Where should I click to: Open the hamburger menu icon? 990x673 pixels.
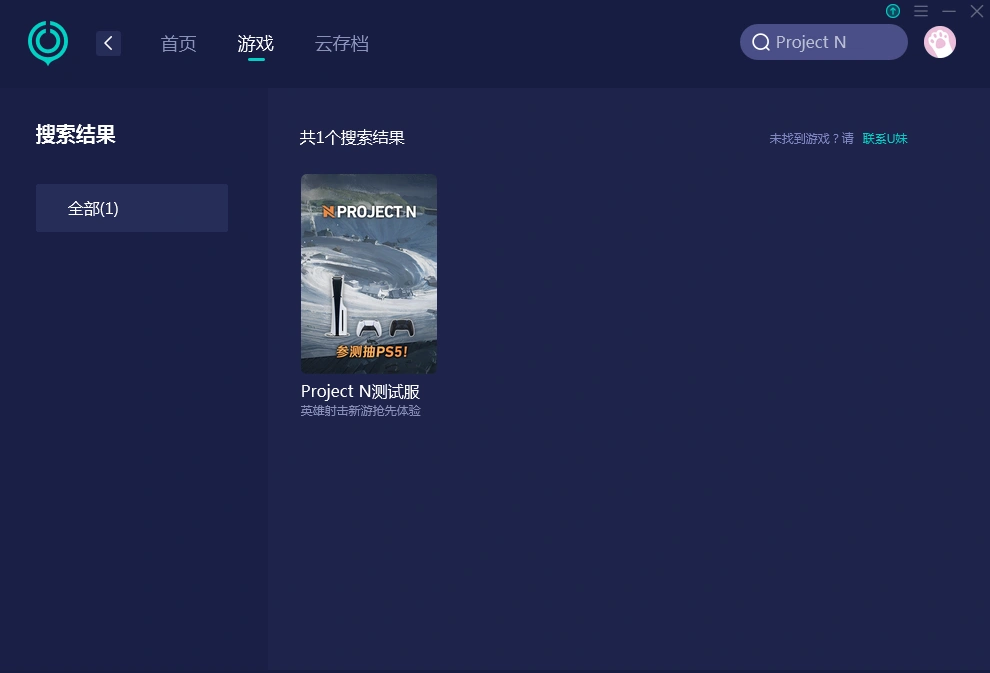[x=921, y=11]
